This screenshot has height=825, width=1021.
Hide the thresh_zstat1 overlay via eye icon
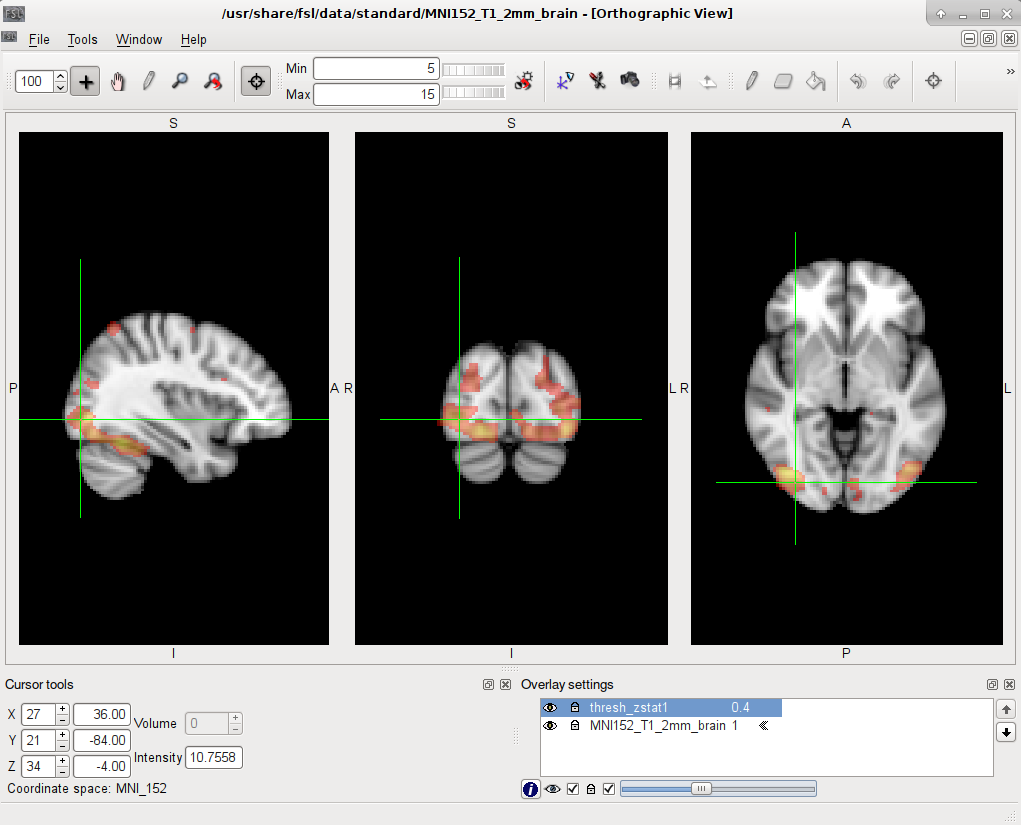point(550,708)
